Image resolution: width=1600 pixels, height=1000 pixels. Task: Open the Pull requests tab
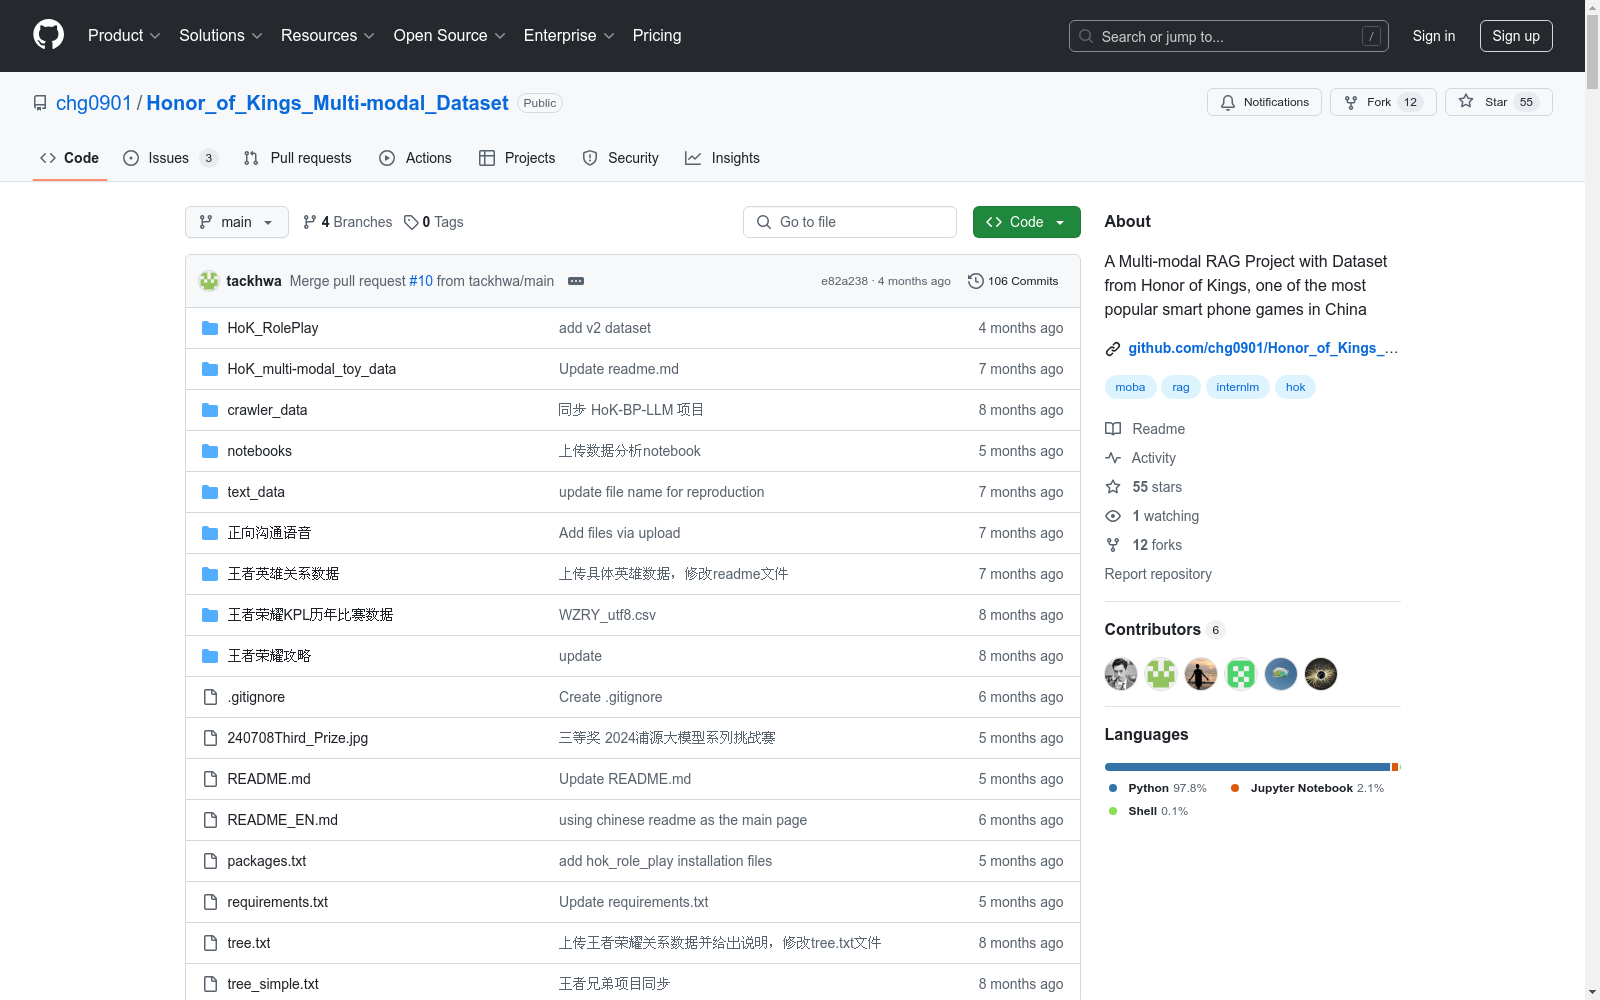[x=298, y=158]
